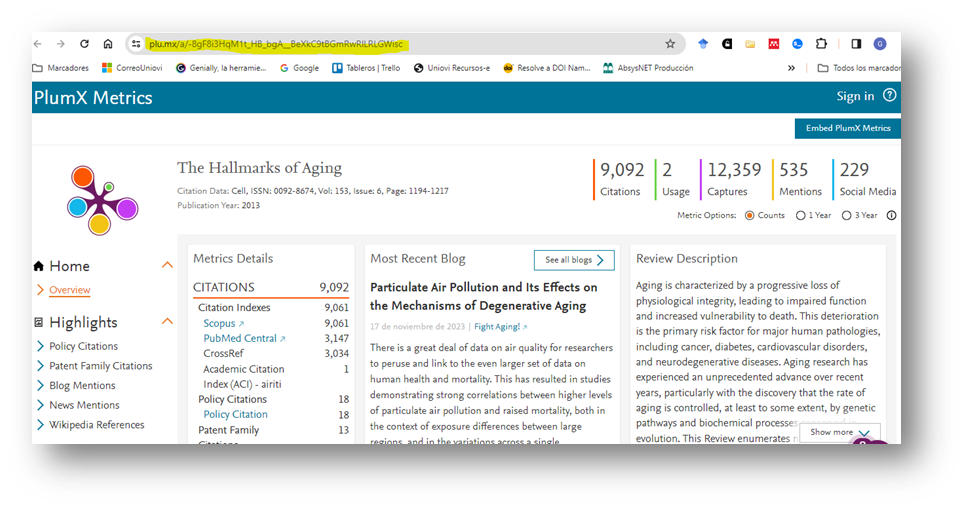This screenshot has width=966, height=509.
Task: Go to the browser home page icon
Action: click(108, 44)
